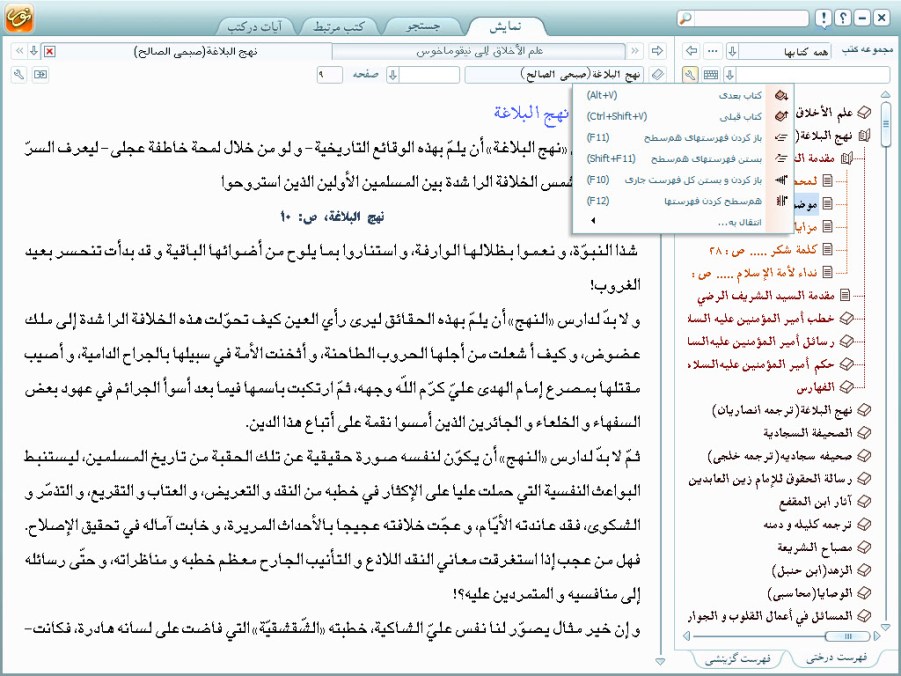This screenshot has width=901, height=676.
Task: Select صحیفه سجادیه(ترجمه خلجی) in tree
Action: click(780, 456)
